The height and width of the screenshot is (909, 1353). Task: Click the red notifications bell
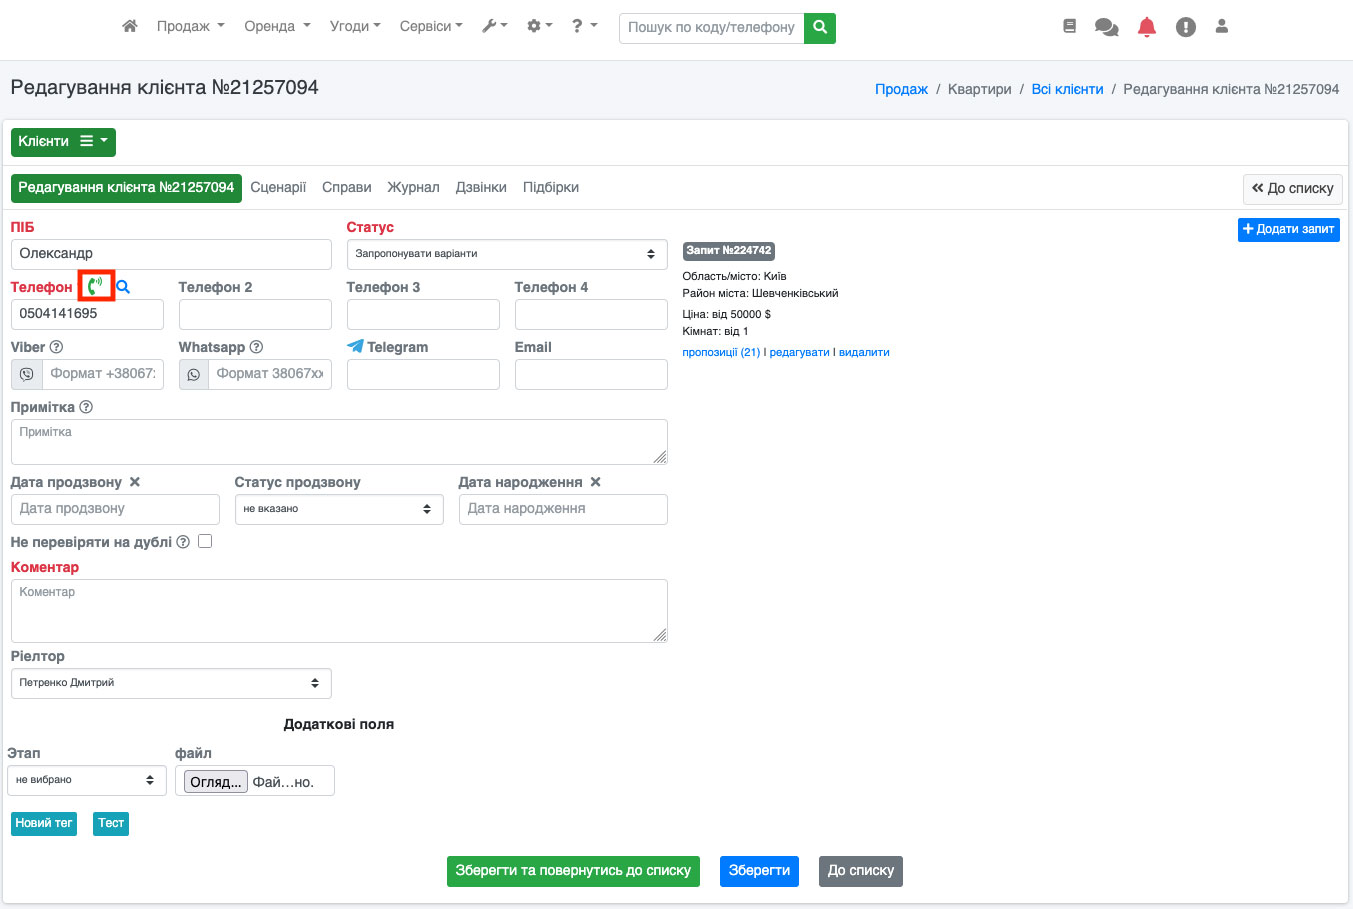coord(1146,28)
